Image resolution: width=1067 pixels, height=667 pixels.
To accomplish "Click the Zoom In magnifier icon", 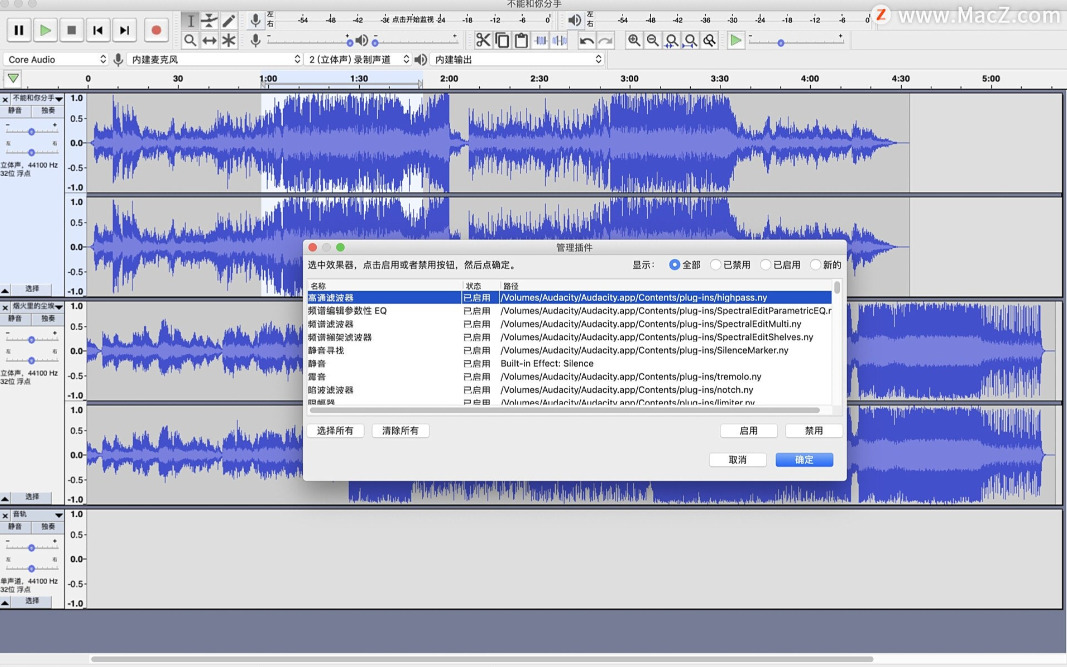I will pyautogui.click(x=634, y=40).
